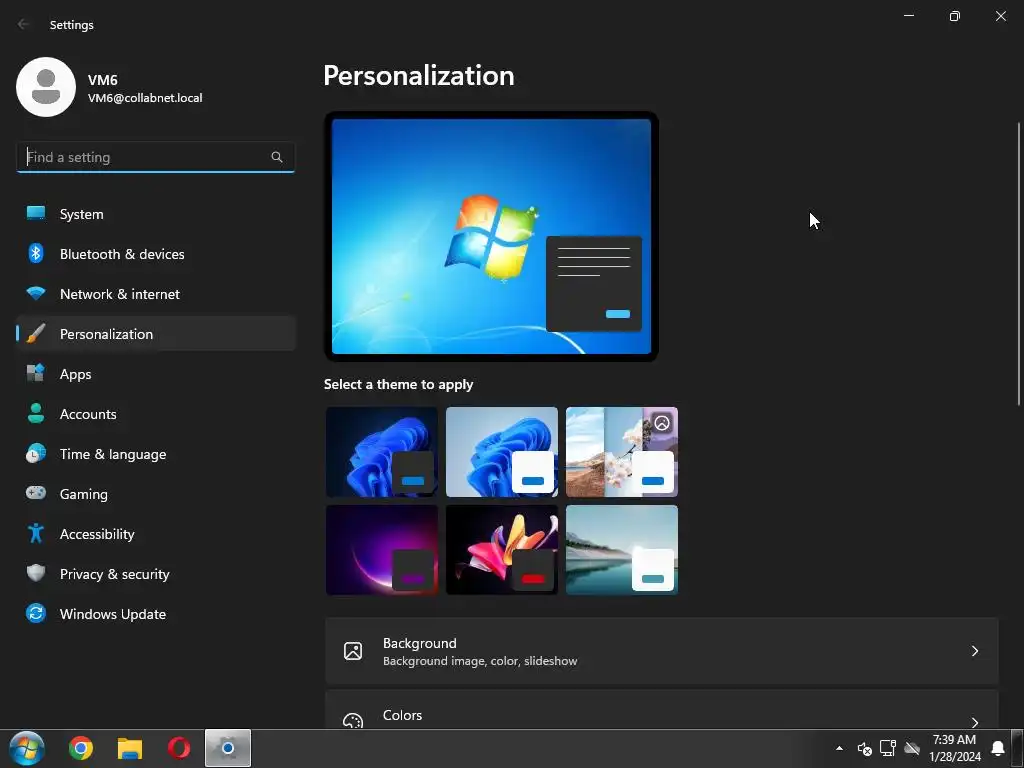This screenshot has height=768, width=1024.
Task: Click the Personalization paintbrush icon
Action: 36,334
